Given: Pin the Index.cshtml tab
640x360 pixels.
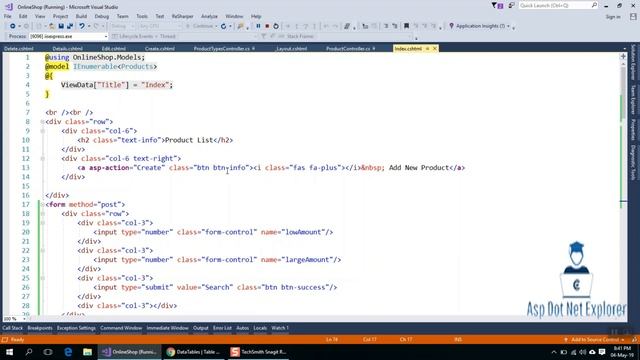Looking at the screenshot, I should click(427, 49).
